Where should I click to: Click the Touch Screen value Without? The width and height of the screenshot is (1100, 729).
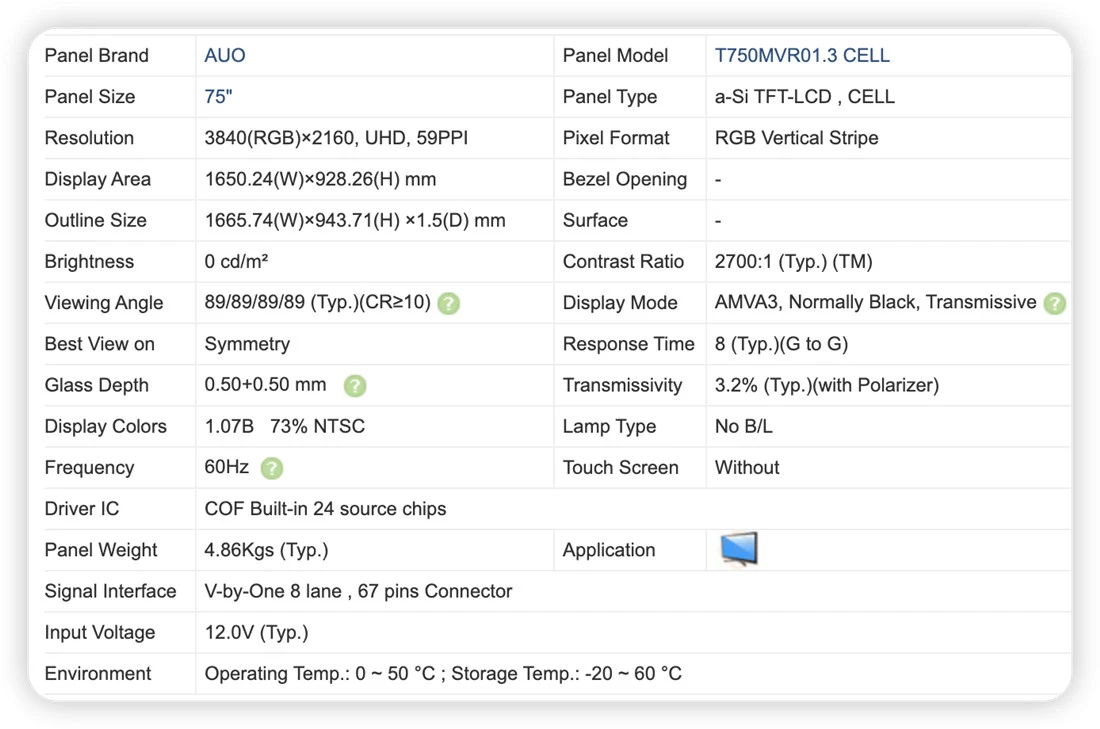coord(746,468)
